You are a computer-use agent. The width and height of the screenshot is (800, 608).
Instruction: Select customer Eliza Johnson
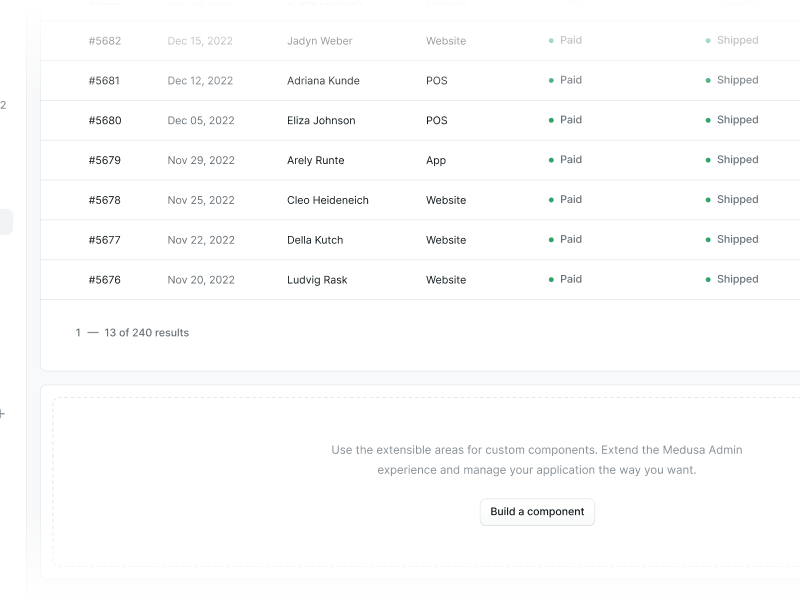click(x=321, y=120)
